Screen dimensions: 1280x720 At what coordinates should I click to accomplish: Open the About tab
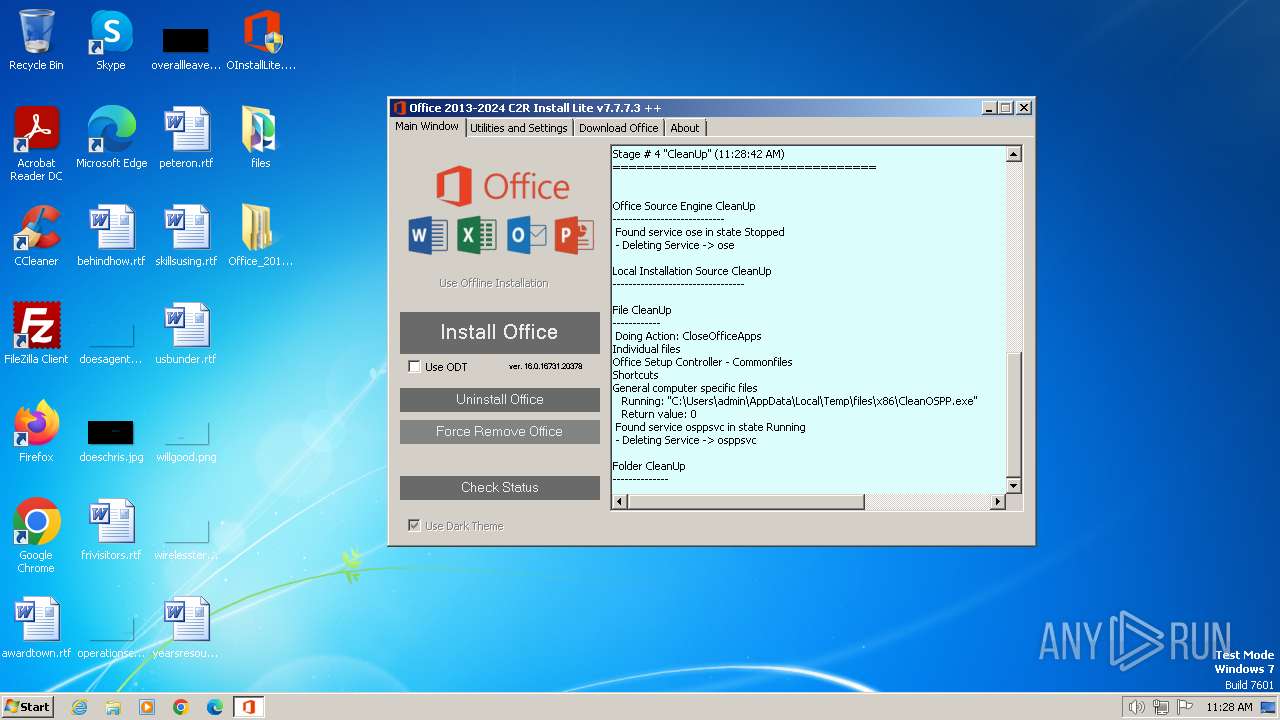coord(685,128)
